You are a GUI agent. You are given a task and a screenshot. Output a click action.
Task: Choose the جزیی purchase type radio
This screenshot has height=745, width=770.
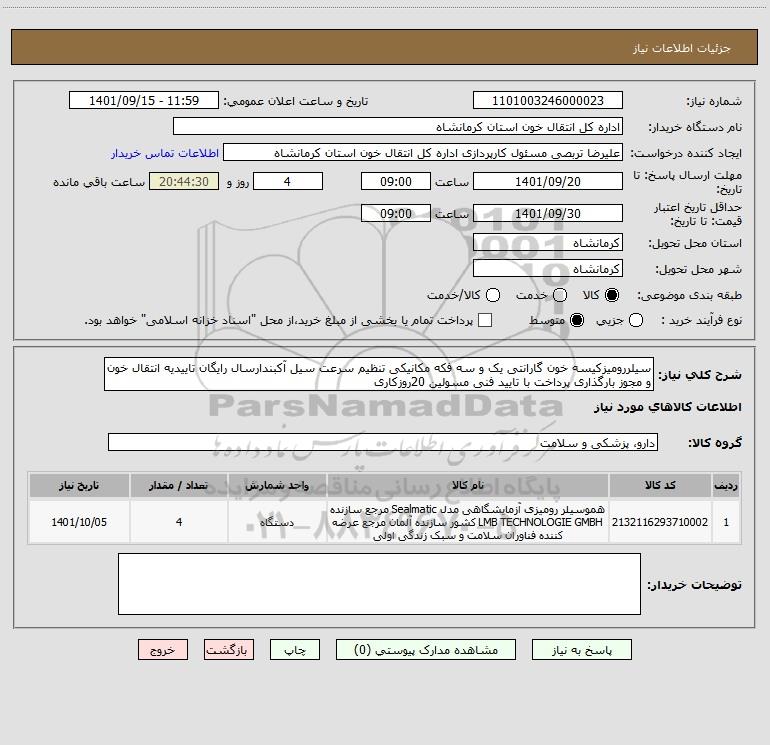(636, 320)
